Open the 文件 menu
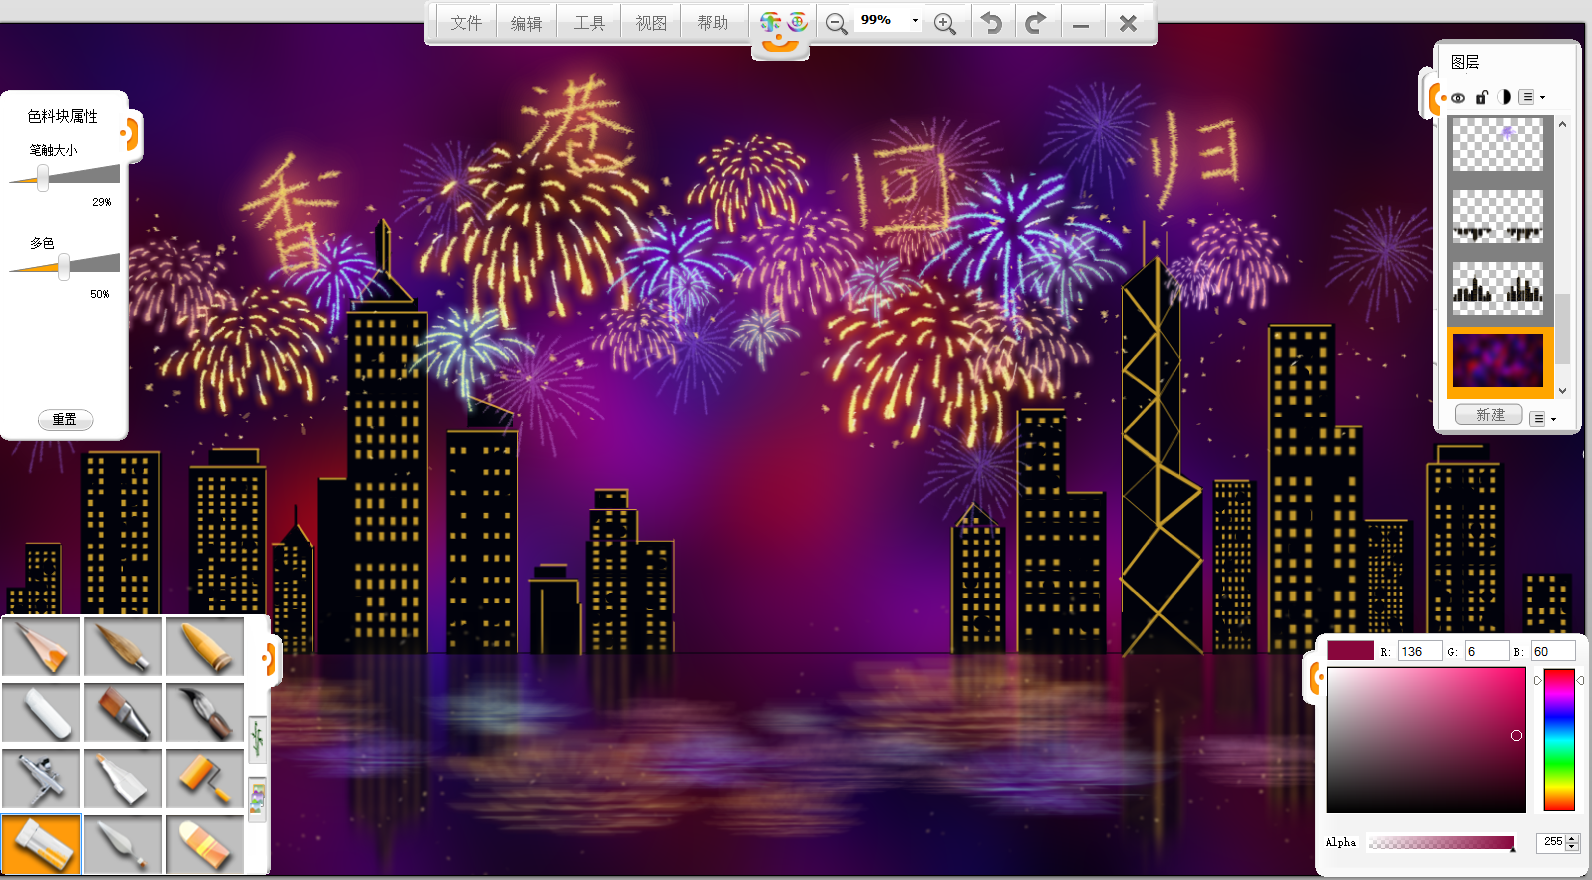Viewport: 1592px width, 880px height. [x=466, y=23]
